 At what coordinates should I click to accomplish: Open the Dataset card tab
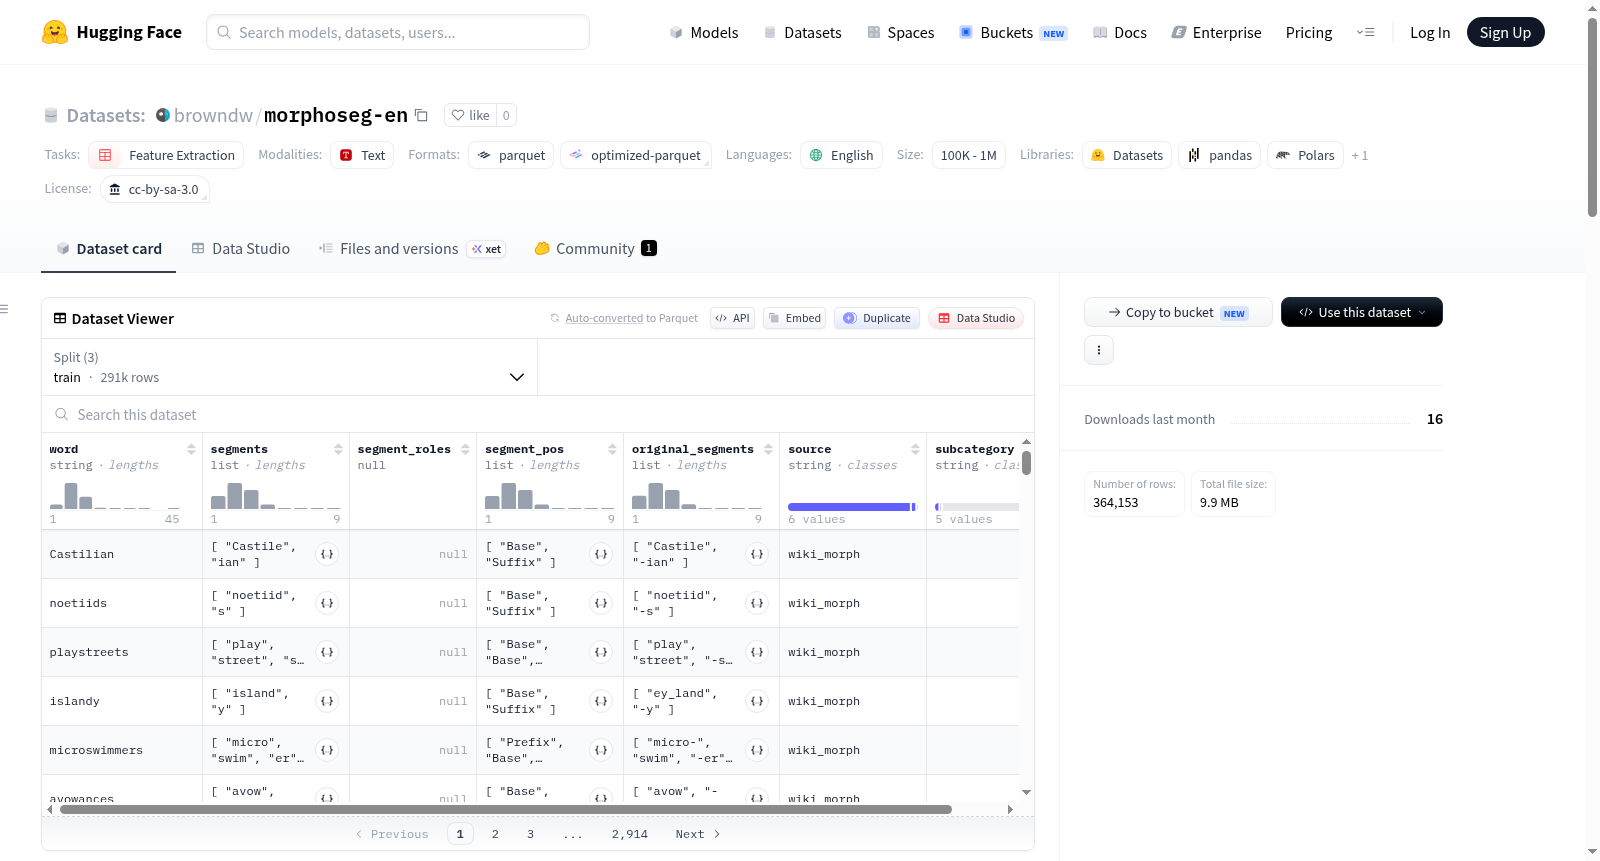pos(109,249)
